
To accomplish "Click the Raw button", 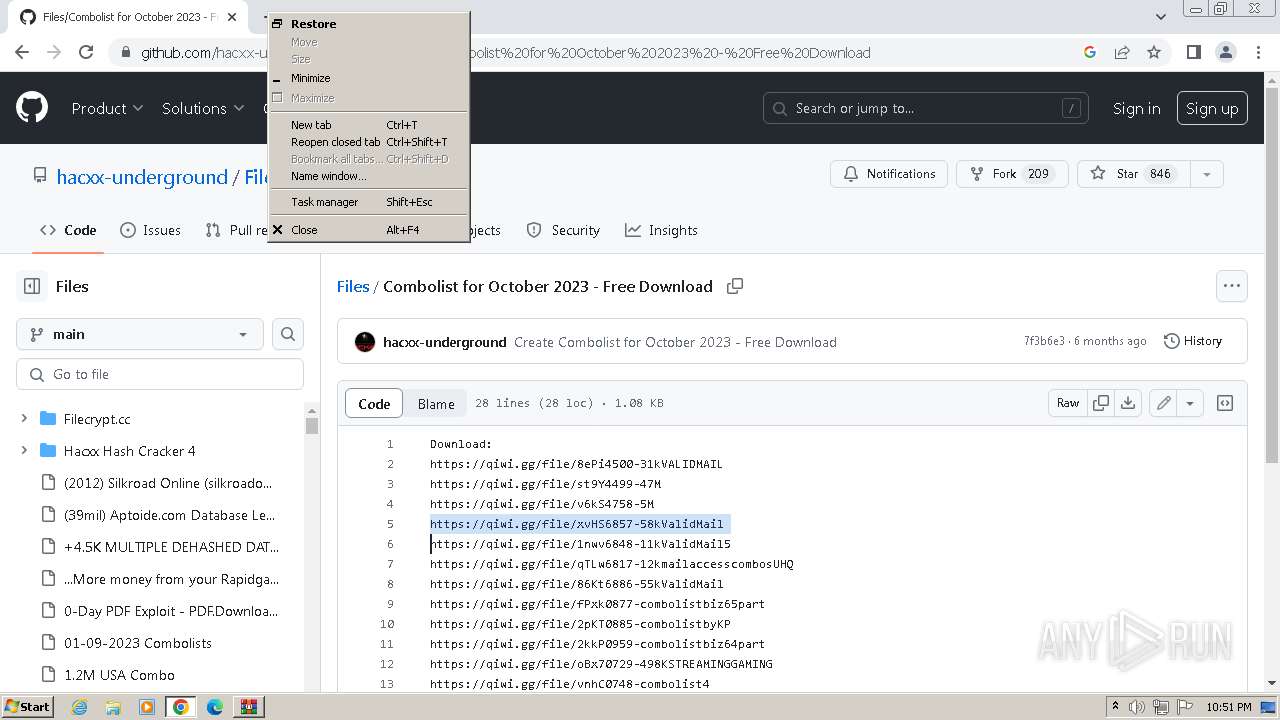I will (1068, 403).
